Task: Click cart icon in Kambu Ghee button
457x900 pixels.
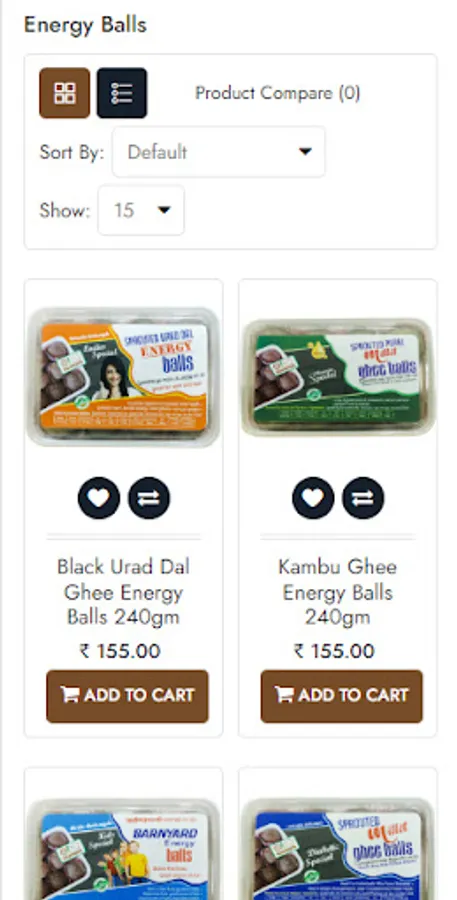Action: [284, 695]
